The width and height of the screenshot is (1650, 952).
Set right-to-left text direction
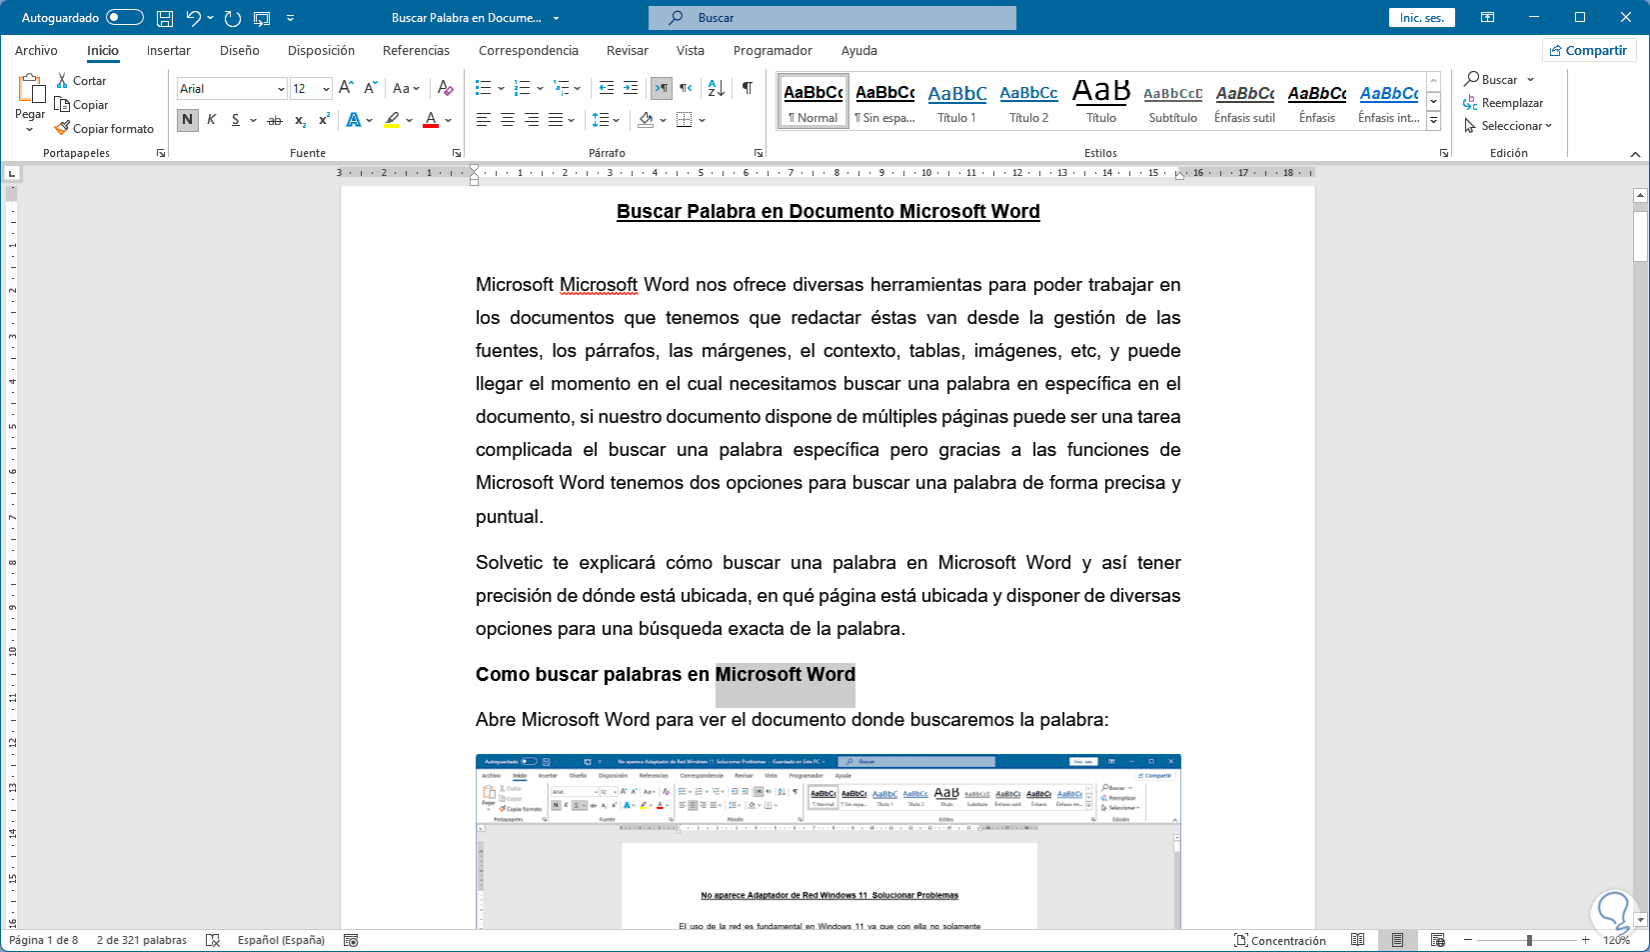point(686,88)
